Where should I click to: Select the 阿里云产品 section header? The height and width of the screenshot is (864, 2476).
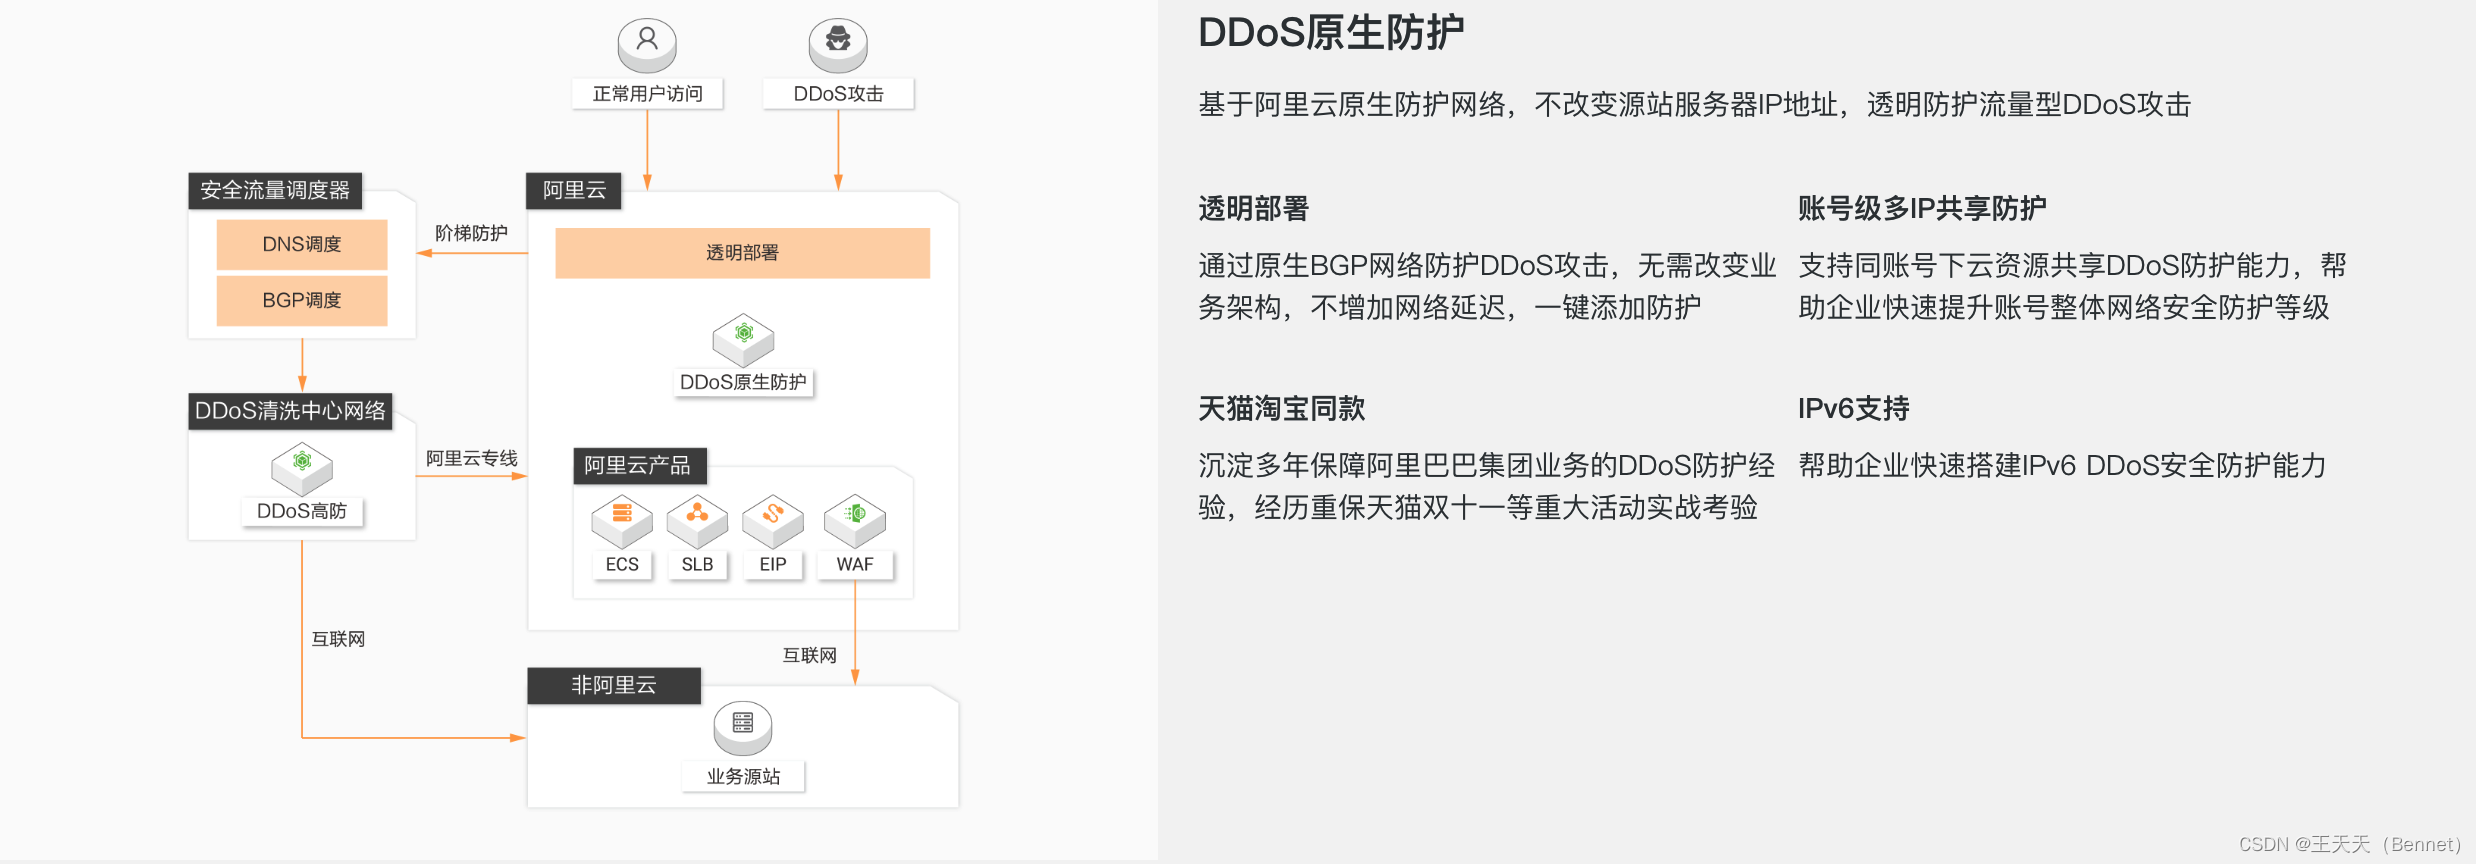pos(638,466)
